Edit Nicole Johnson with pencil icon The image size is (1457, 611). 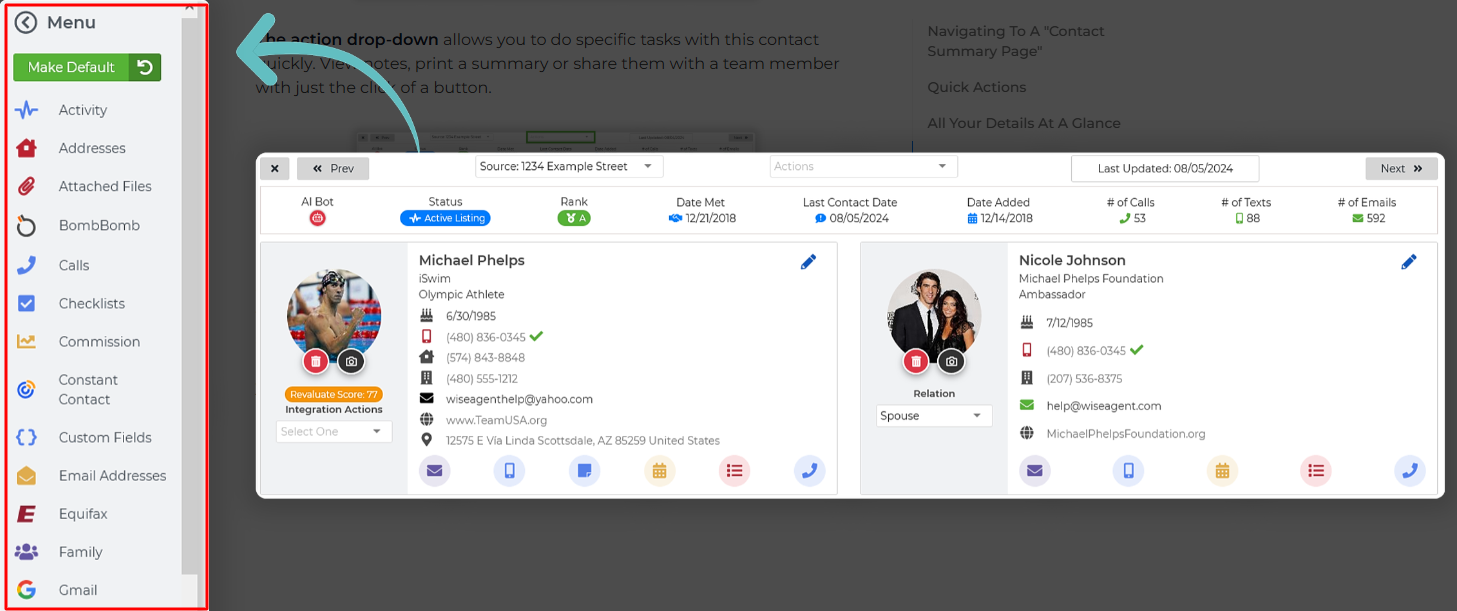1408,262
